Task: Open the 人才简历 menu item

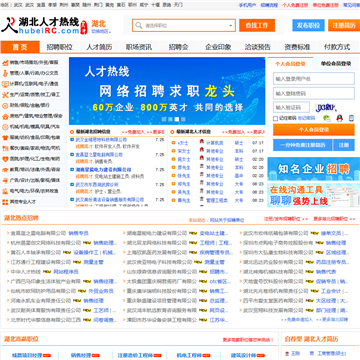Action: point(99,47)
